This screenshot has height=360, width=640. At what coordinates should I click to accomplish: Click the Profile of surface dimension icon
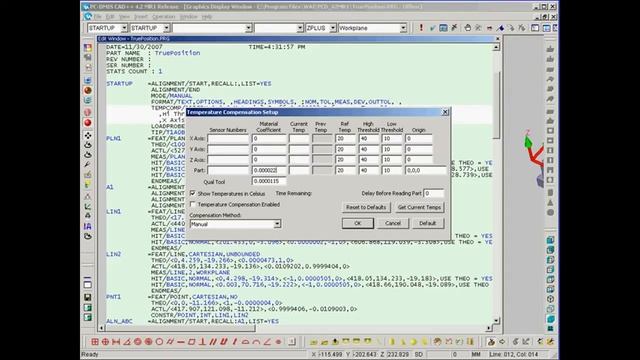(x=245, y=342)
